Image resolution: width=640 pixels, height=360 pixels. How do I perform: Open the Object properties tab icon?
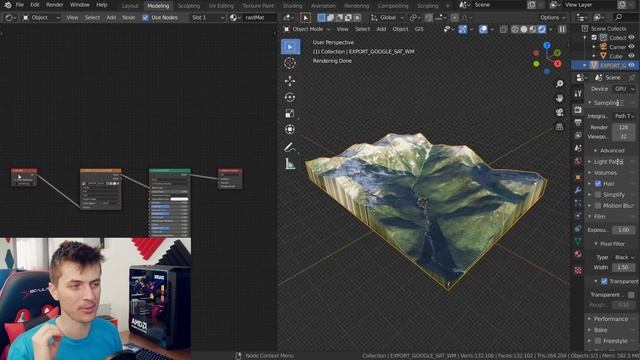coord(578,178)
